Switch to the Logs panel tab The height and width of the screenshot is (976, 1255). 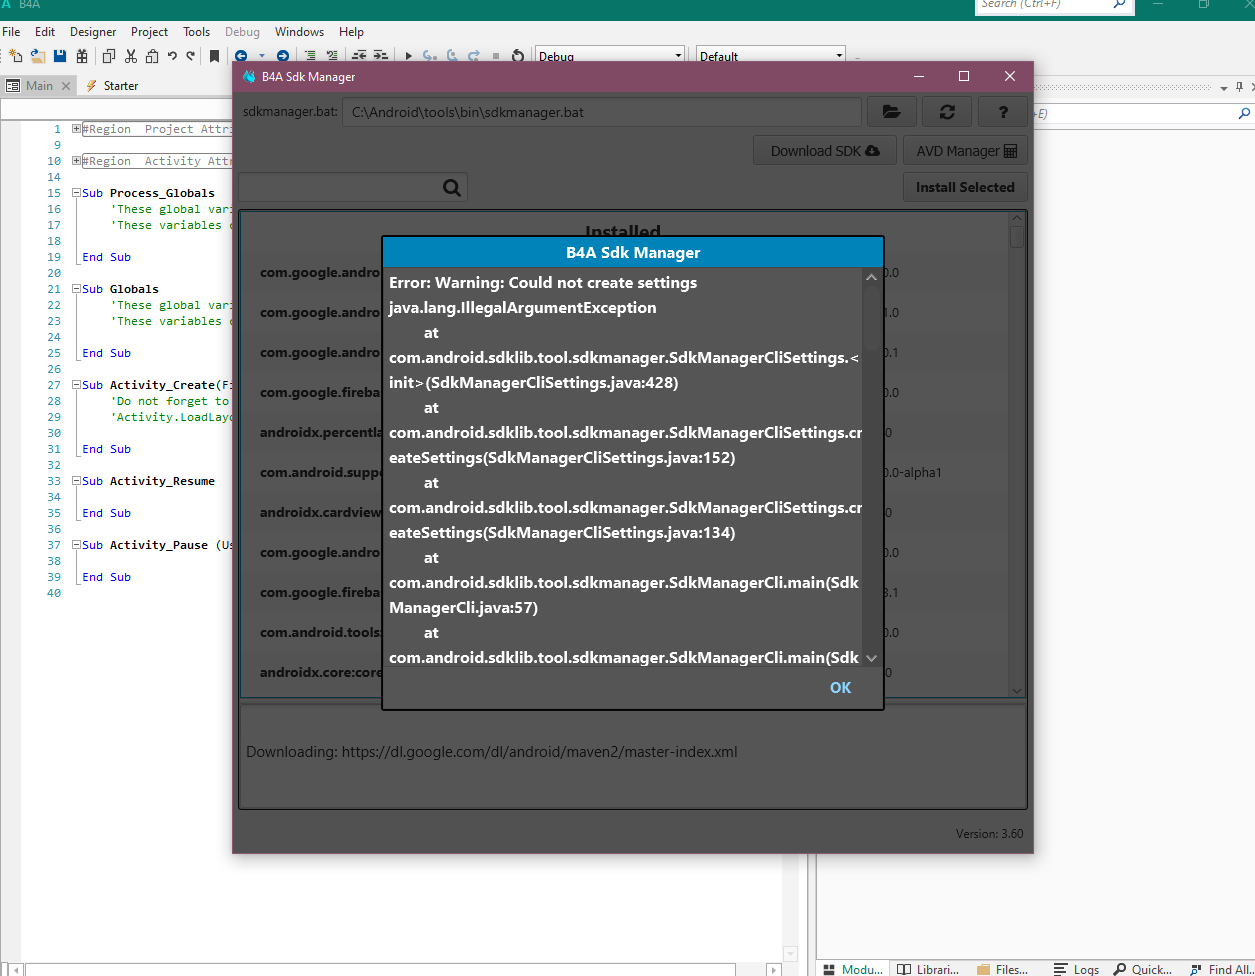coord(1076,968)
